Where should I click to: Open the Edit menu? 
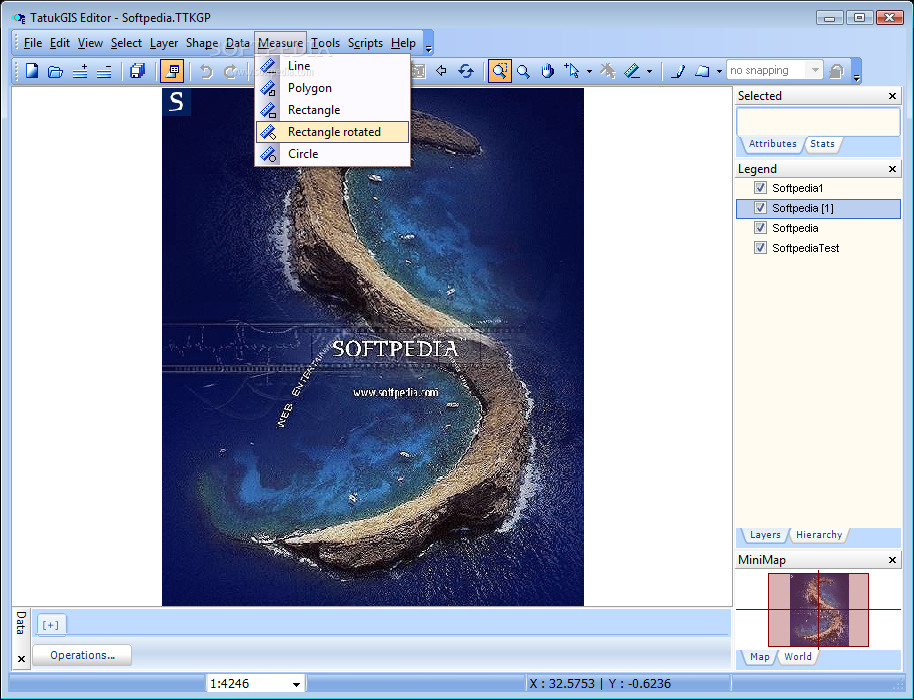(59, 43)
